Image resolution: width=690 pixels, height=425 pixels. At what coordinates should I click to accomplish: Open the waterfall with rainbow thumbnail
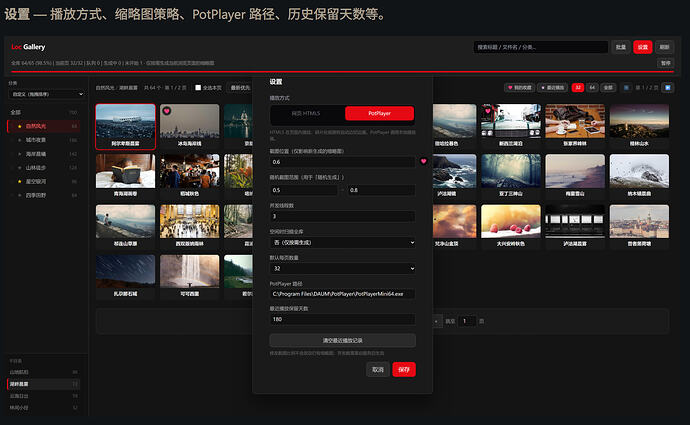(190, 271)
